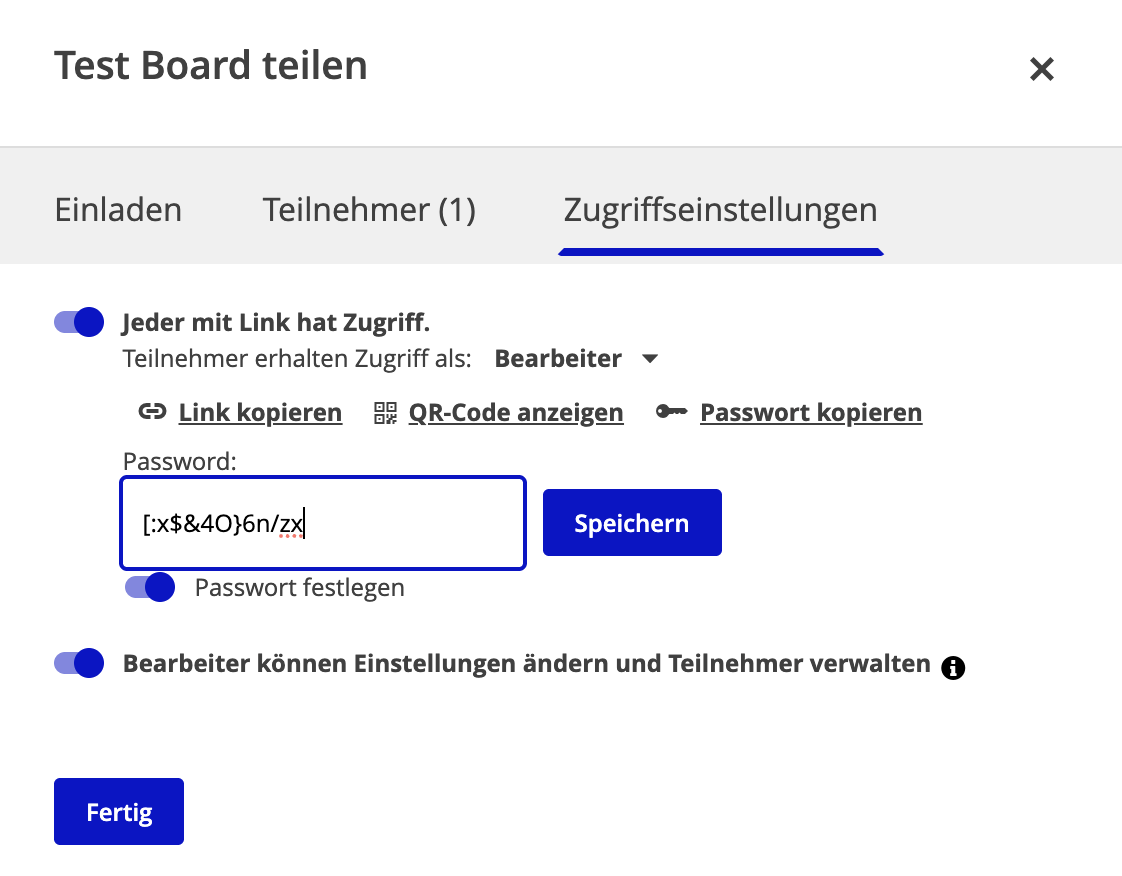Click the info icon next to Bearbeiter settings toggle
The width and height of the screenshot is (1122, 876).
[x=953, y=667]
